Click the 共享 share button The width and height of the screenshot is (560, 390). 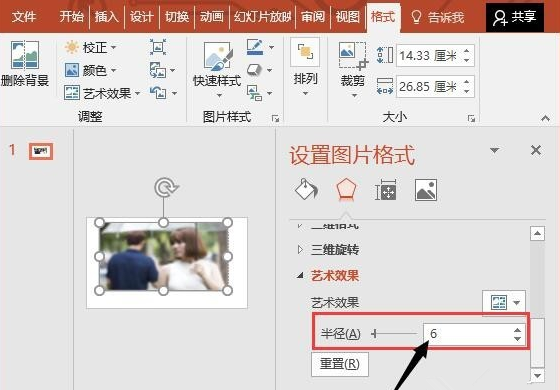click(x=515, y=17)
